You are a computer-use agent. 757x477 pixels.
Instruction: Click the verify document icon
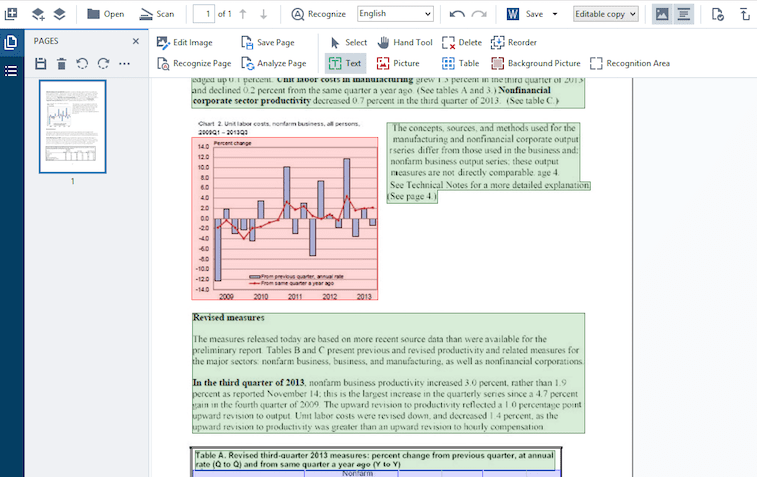[x=718, y=14]
